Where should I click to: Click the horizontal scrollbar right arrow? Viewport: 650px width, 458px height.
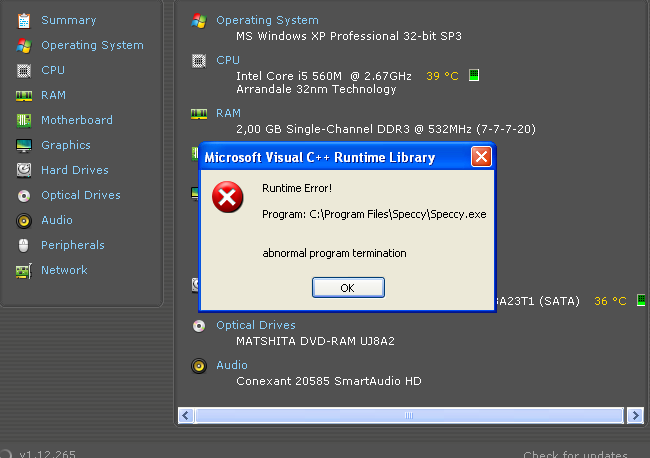pyautogui.click(x=635, y=415)
